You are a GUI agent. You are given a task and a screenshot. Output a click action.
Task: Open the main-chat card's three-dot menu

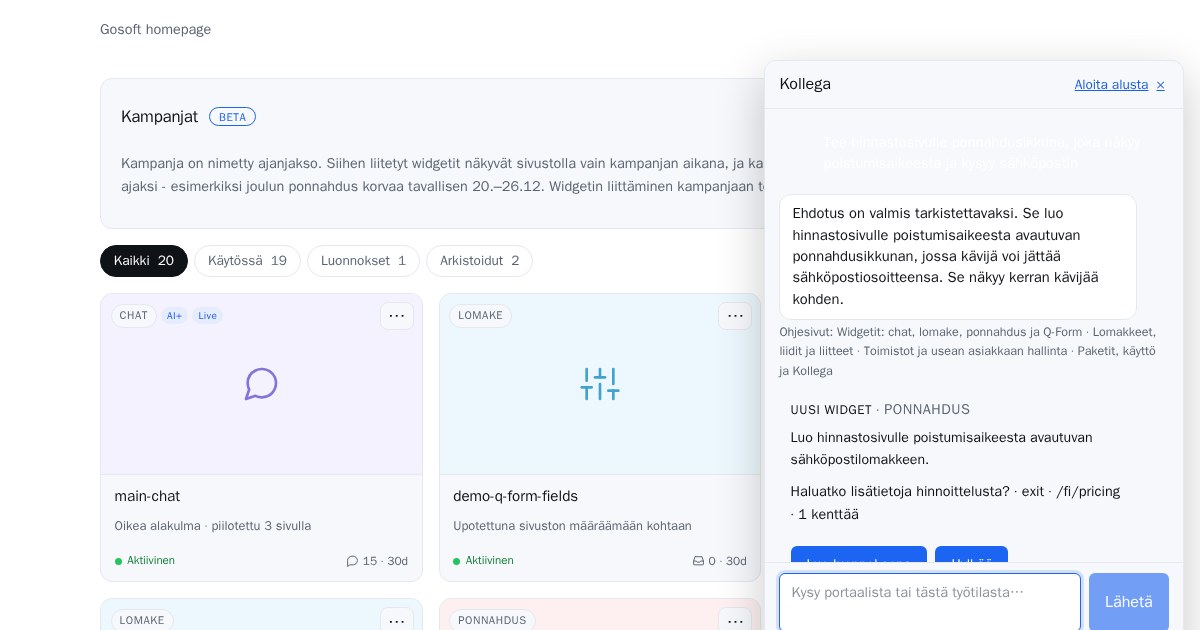(x=397, y=316)
